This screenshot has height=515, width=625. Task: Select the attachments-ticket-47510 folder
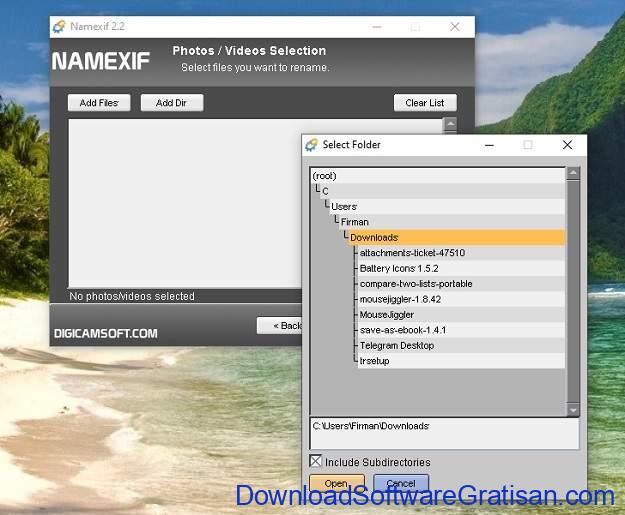point(462,253)
